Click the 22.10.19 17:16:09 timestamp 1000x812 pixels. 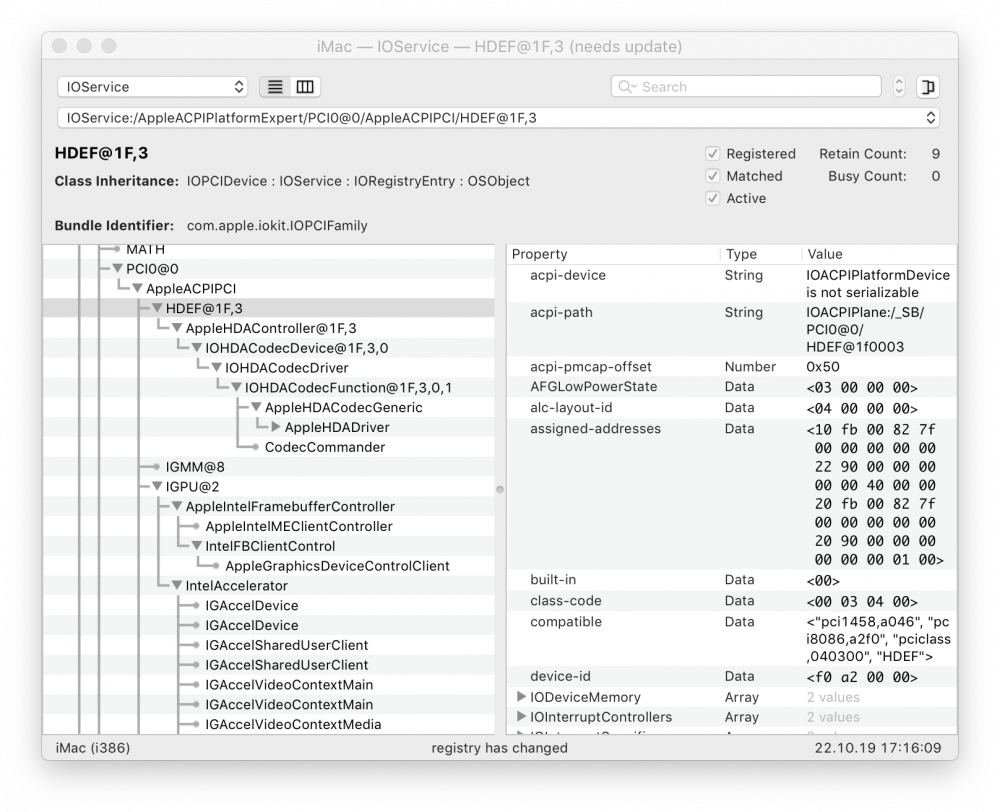point(878,748)
